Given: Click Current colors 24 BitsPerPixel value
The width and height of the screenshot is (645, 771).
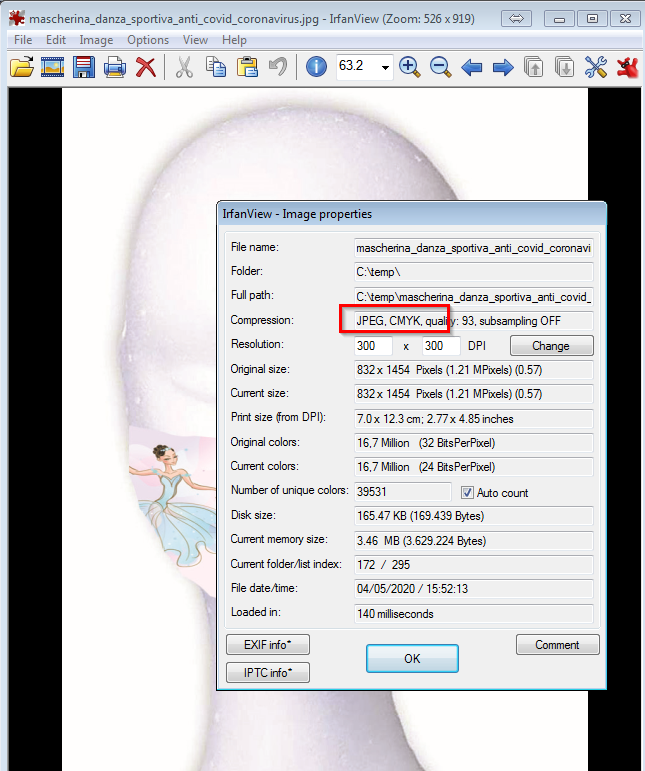Looking at the screenshot, I should pyautogui.click(x=473, y=467).
